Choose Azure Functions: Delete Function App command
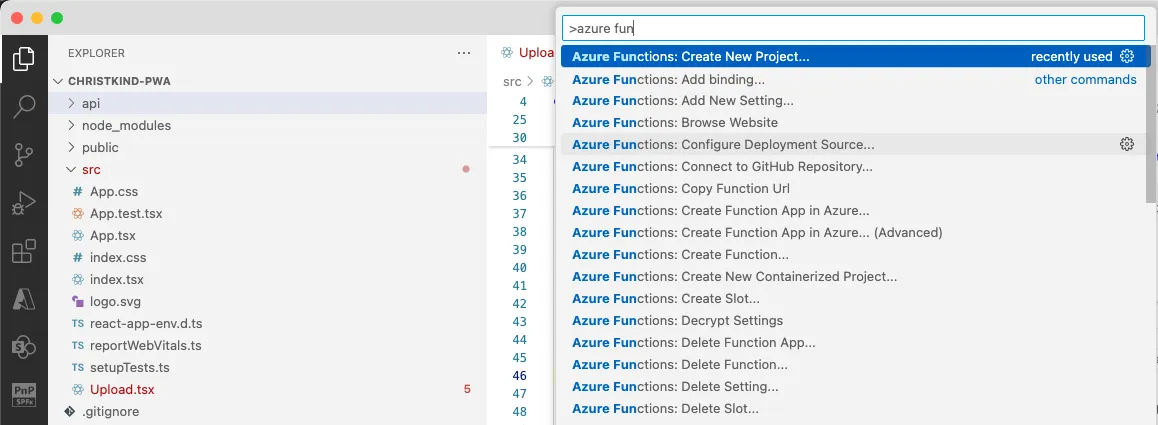Screen dimensions: 1158x425 (855, 342)
